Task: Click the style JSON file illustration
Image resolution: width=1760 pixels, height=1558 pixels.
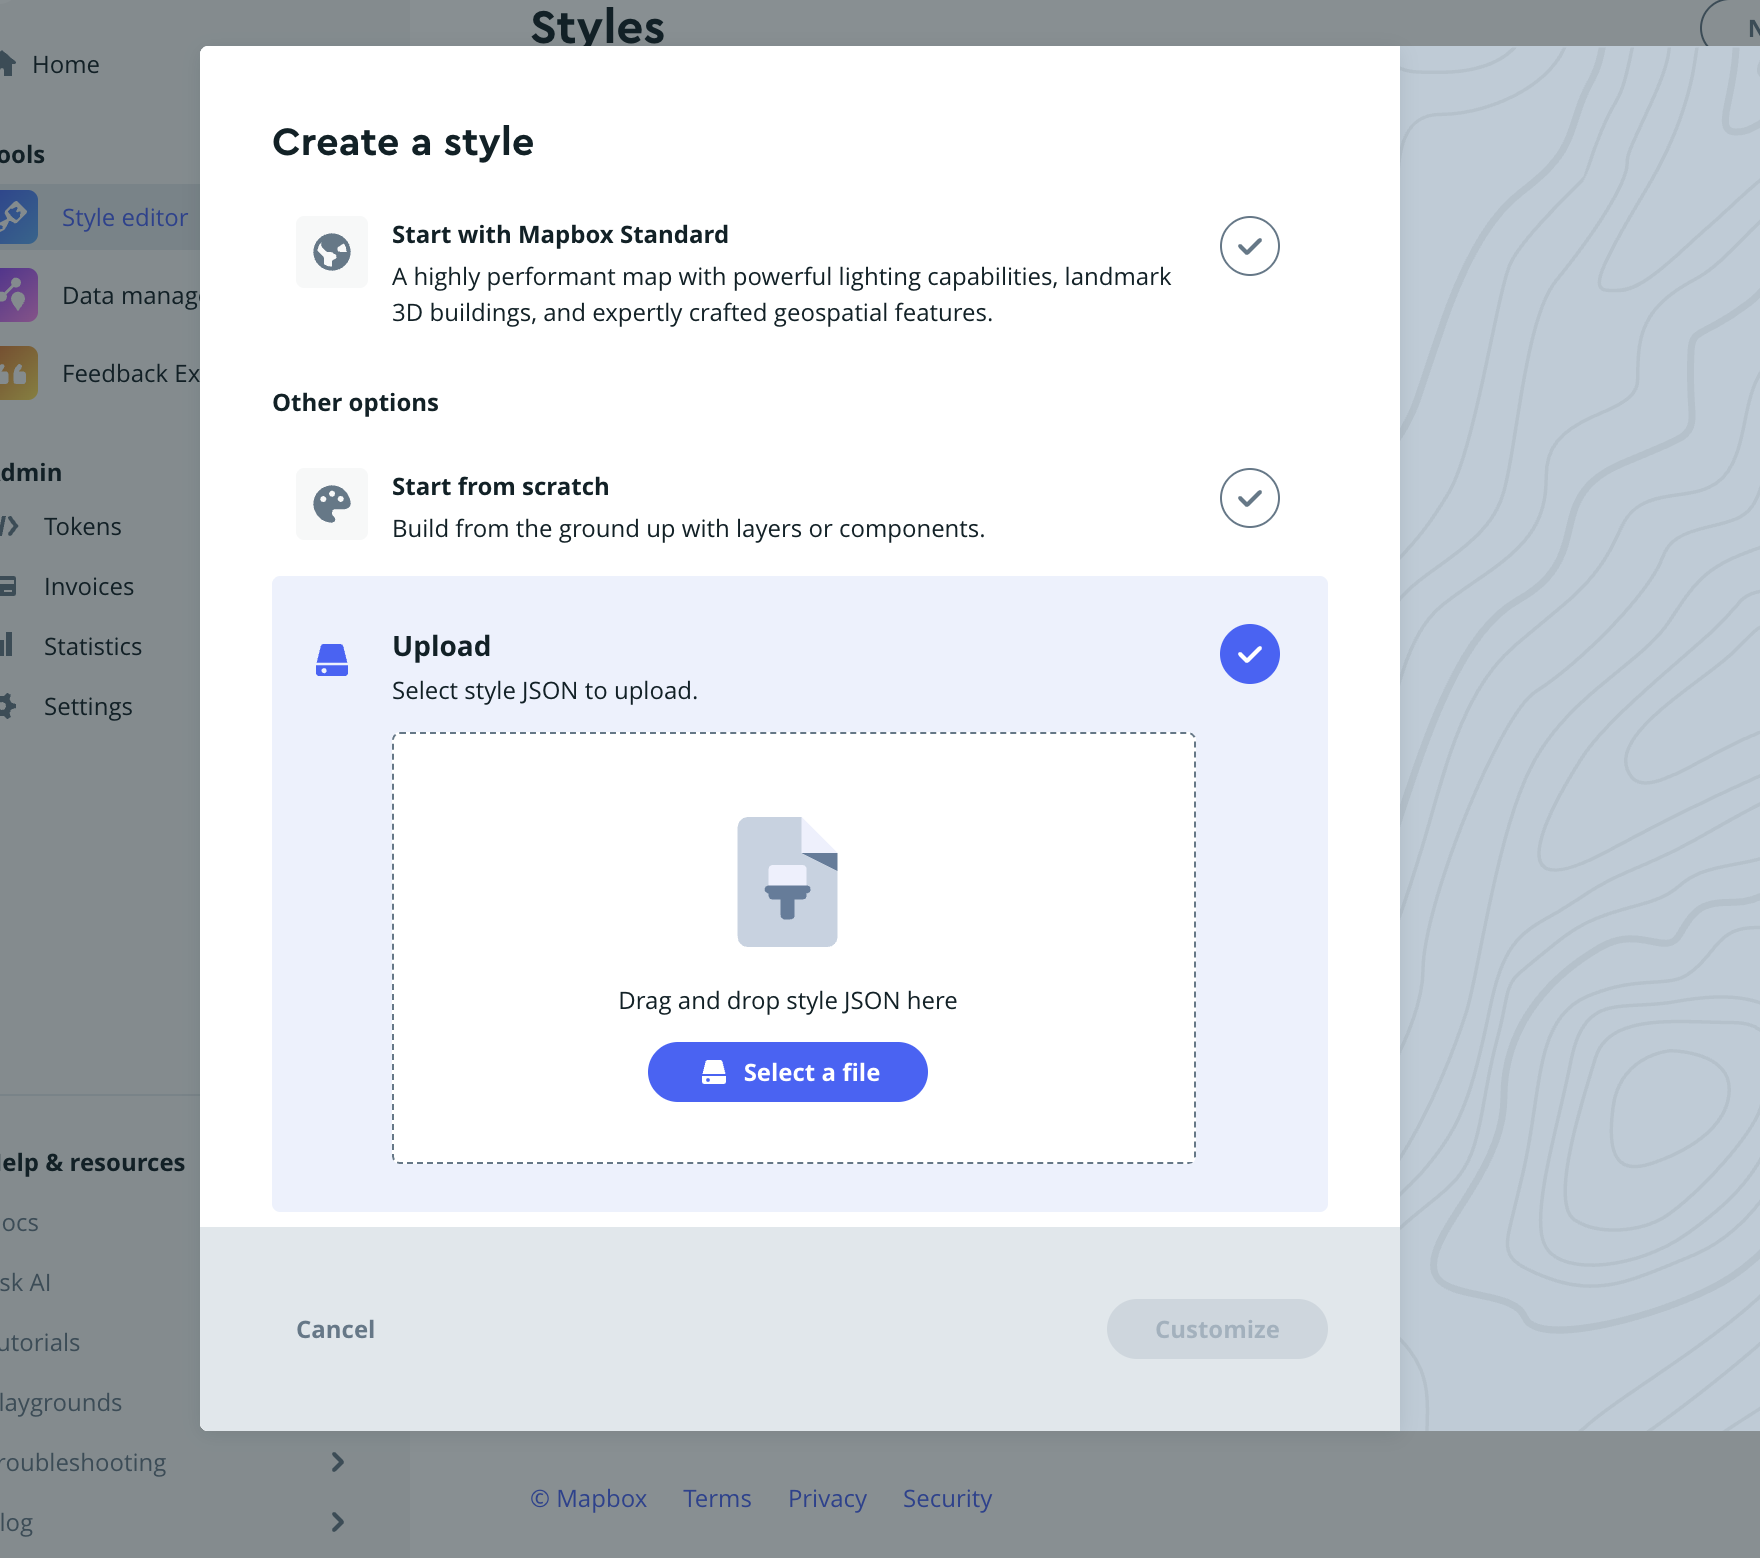Action: point(787,882)
